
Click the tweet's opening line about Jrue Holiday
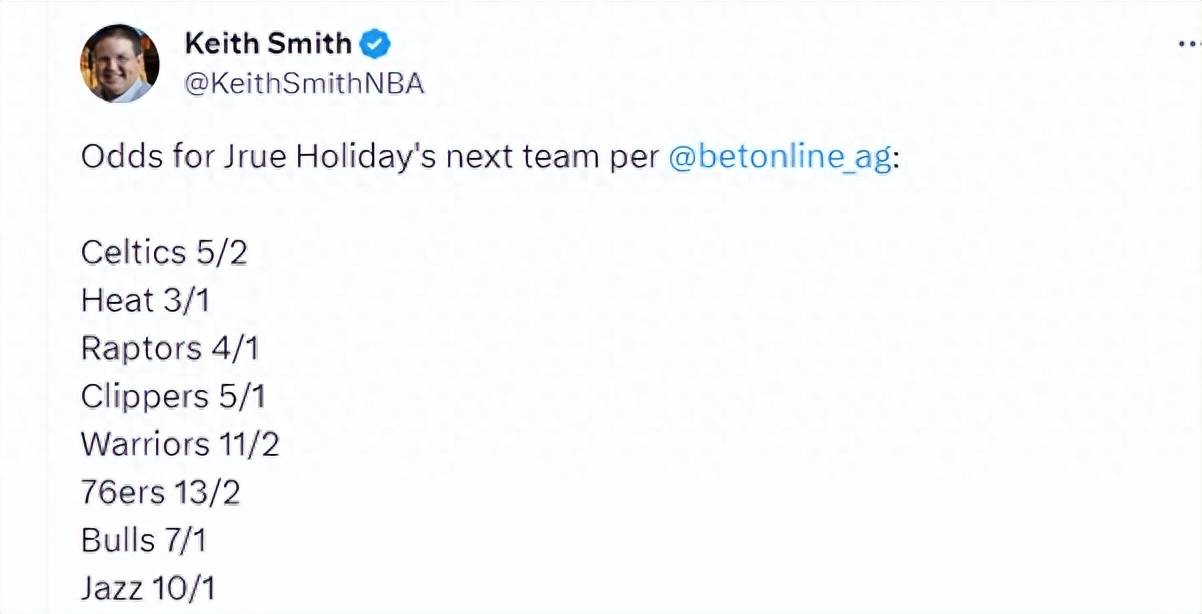click(490, 159)
